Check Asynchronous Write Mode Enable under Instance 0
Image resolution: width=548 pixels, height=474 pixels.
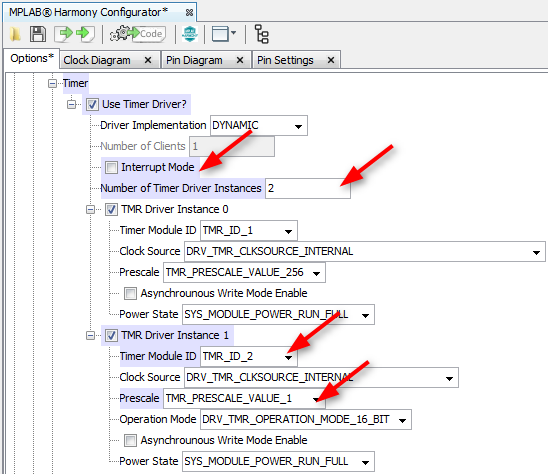130,293
